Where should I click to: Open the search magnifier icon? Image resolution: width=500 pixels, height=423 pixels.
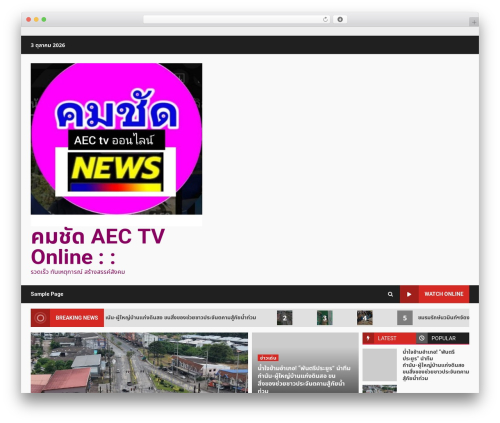(x=390, y=294)
